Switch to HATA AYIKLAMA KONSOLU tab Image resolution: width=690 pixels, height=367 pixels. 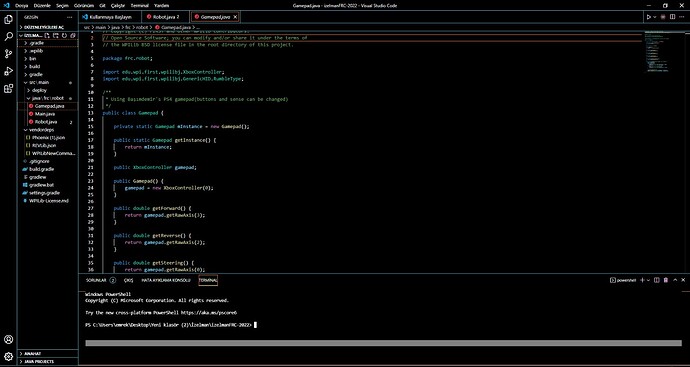165,280
